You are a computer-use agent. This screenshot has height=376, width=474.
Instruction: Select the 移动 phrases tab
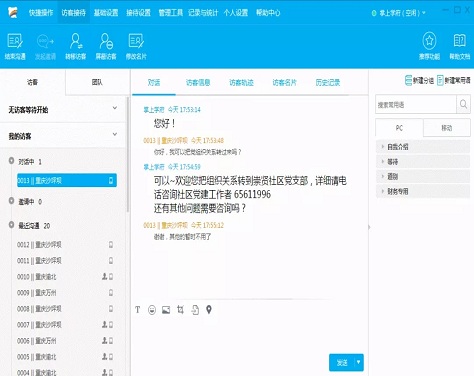[x=447, y=128]
